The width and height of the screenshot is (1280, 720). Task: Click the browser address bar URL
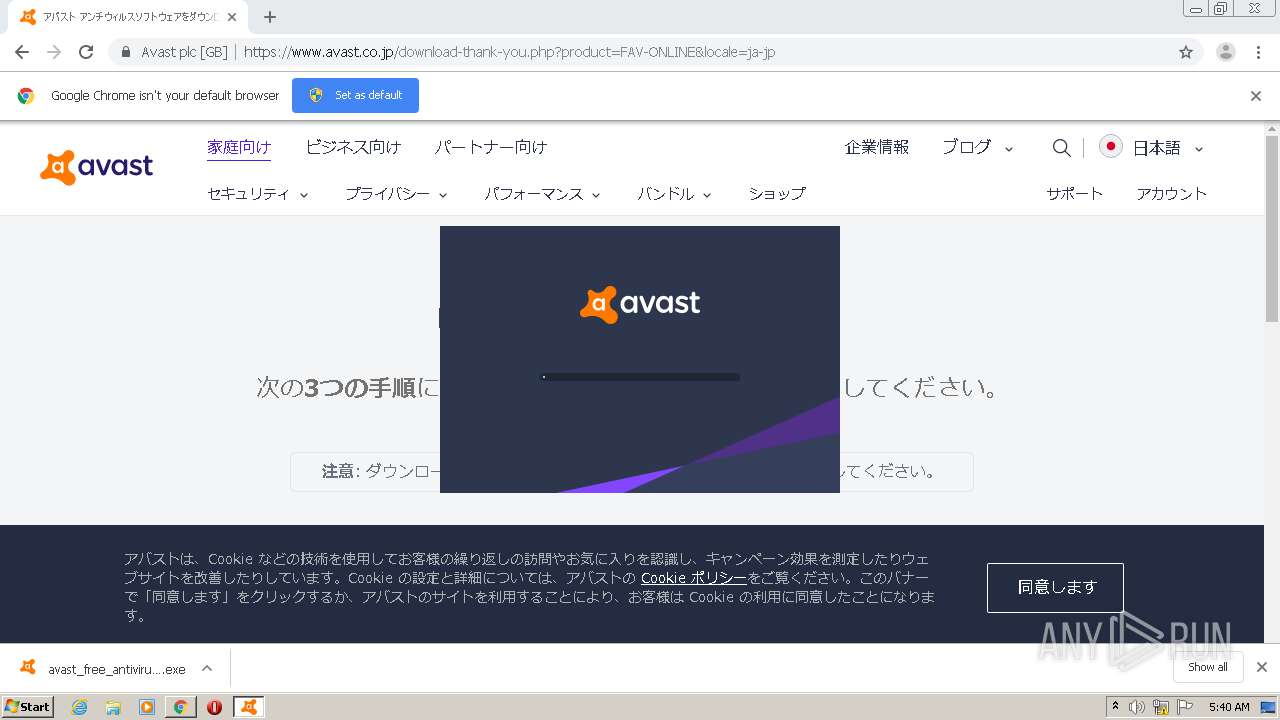click(x=509, y=52)
